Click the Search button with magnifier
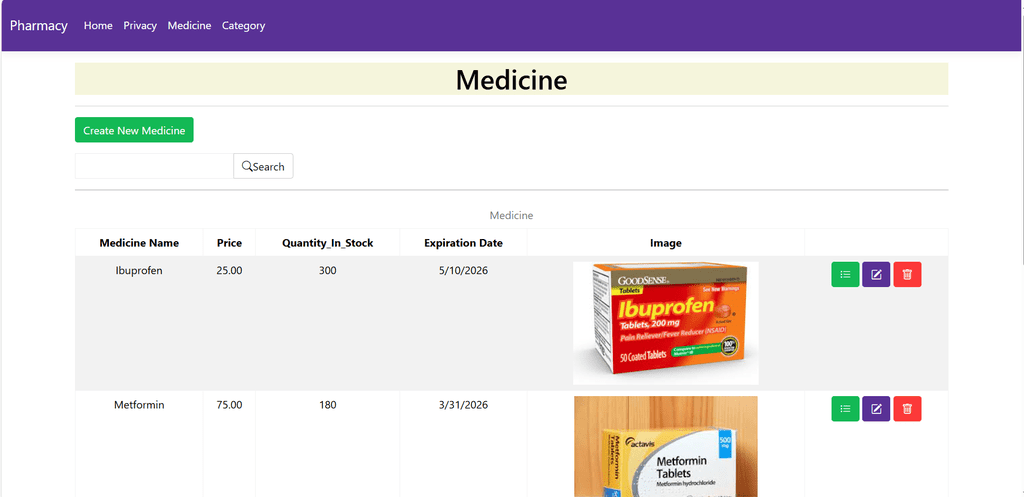This screenshot has height=497, width=1024. [263, 167]
